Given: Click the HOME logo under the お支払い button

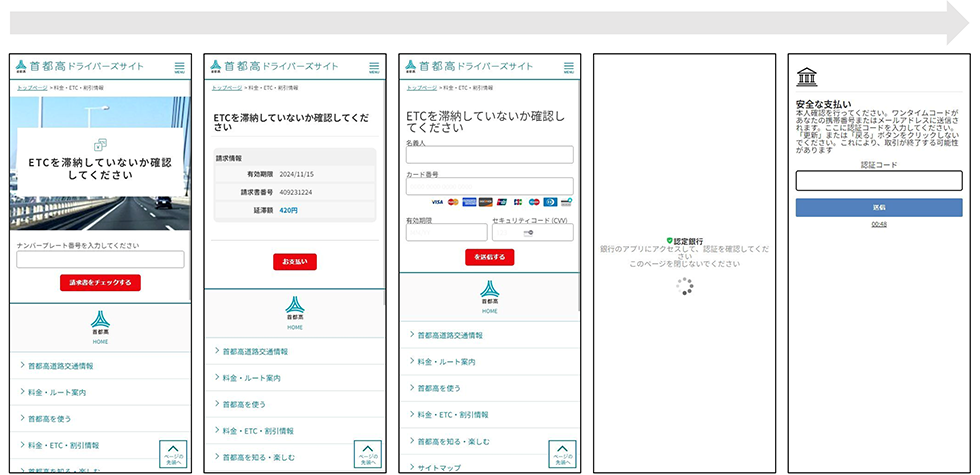Looking at the screenshot, I should tap(295, 313).
